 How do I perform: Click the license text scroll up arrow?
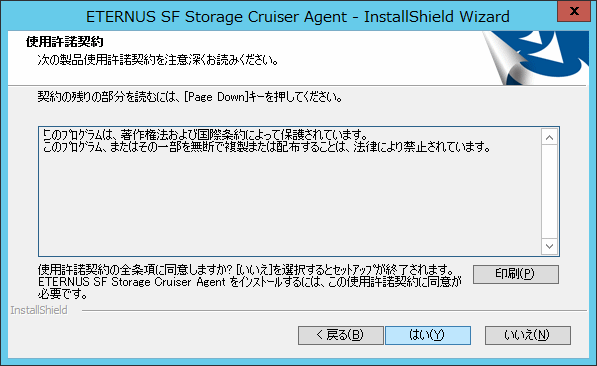pos(549,137)
